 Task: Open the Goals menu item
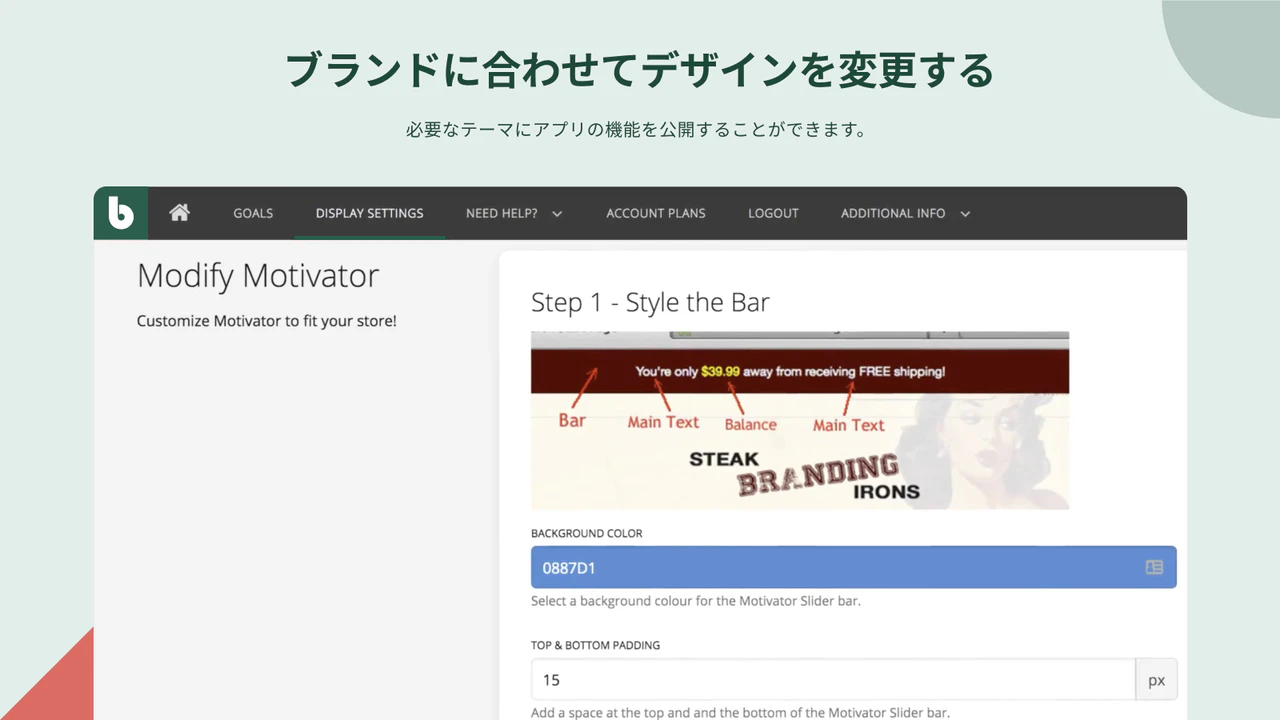pos(253,213)
